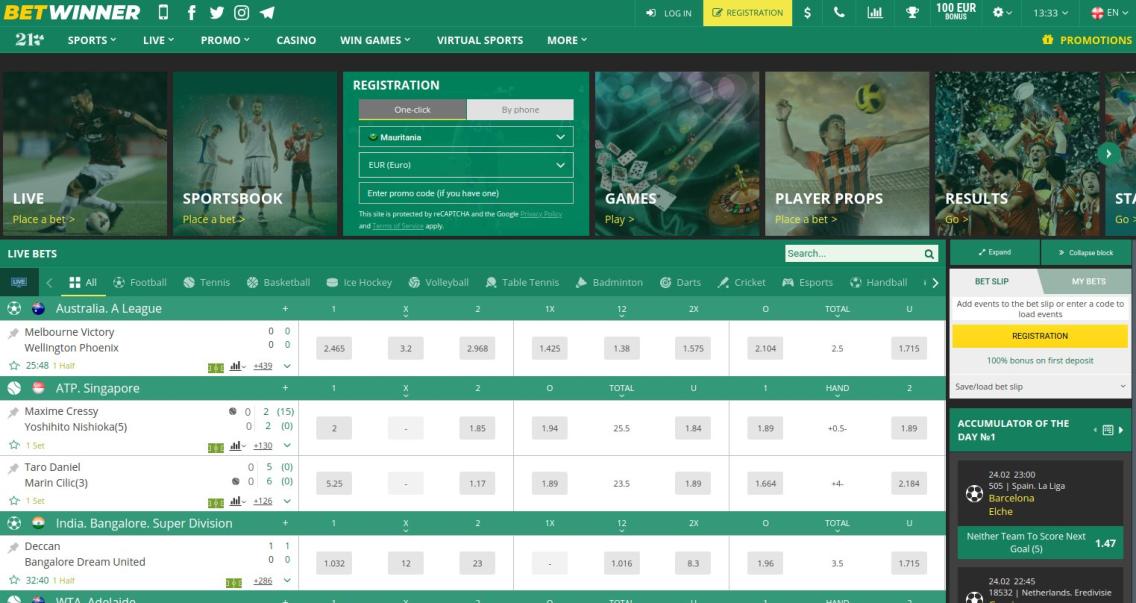1136x603 pixels.
Task: Open the trophy results icon
Action: [912, 12]
